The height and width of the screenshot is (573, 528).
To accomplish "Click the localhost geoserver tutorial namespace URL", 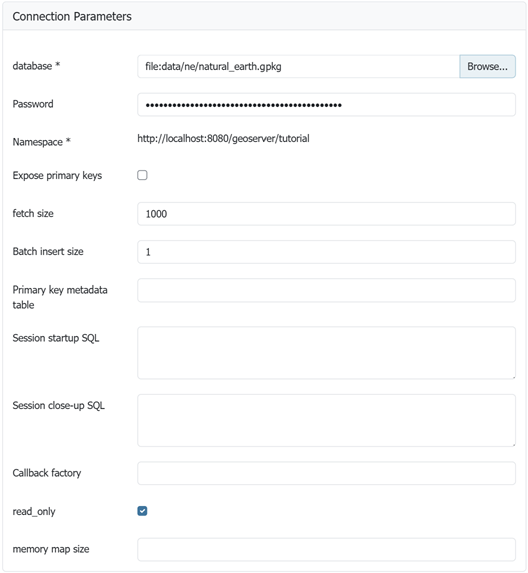I will [x=223, y=138].
